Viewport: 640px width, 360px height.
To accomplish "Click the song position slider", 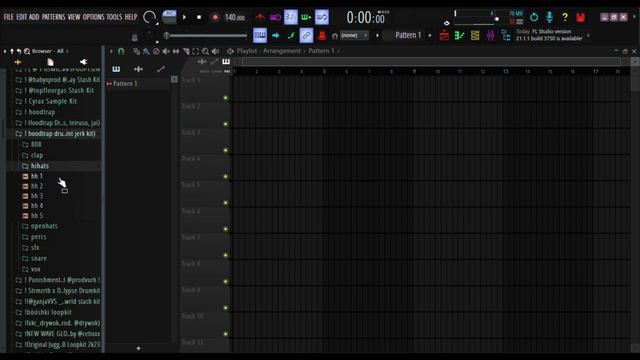I will click(206, 36).
